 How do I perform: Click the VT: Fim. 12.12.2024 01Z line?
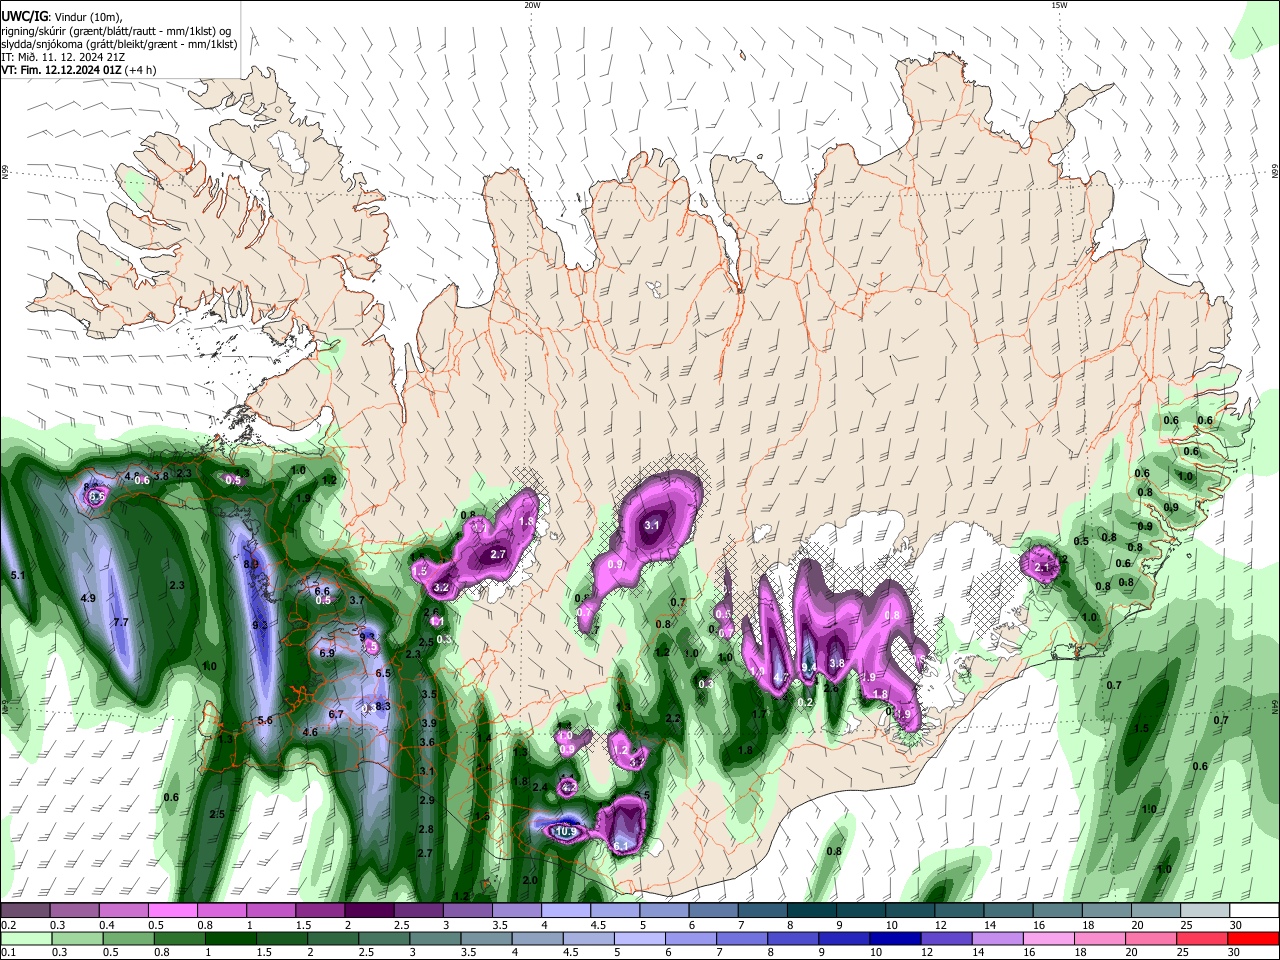tap(64, 70)
